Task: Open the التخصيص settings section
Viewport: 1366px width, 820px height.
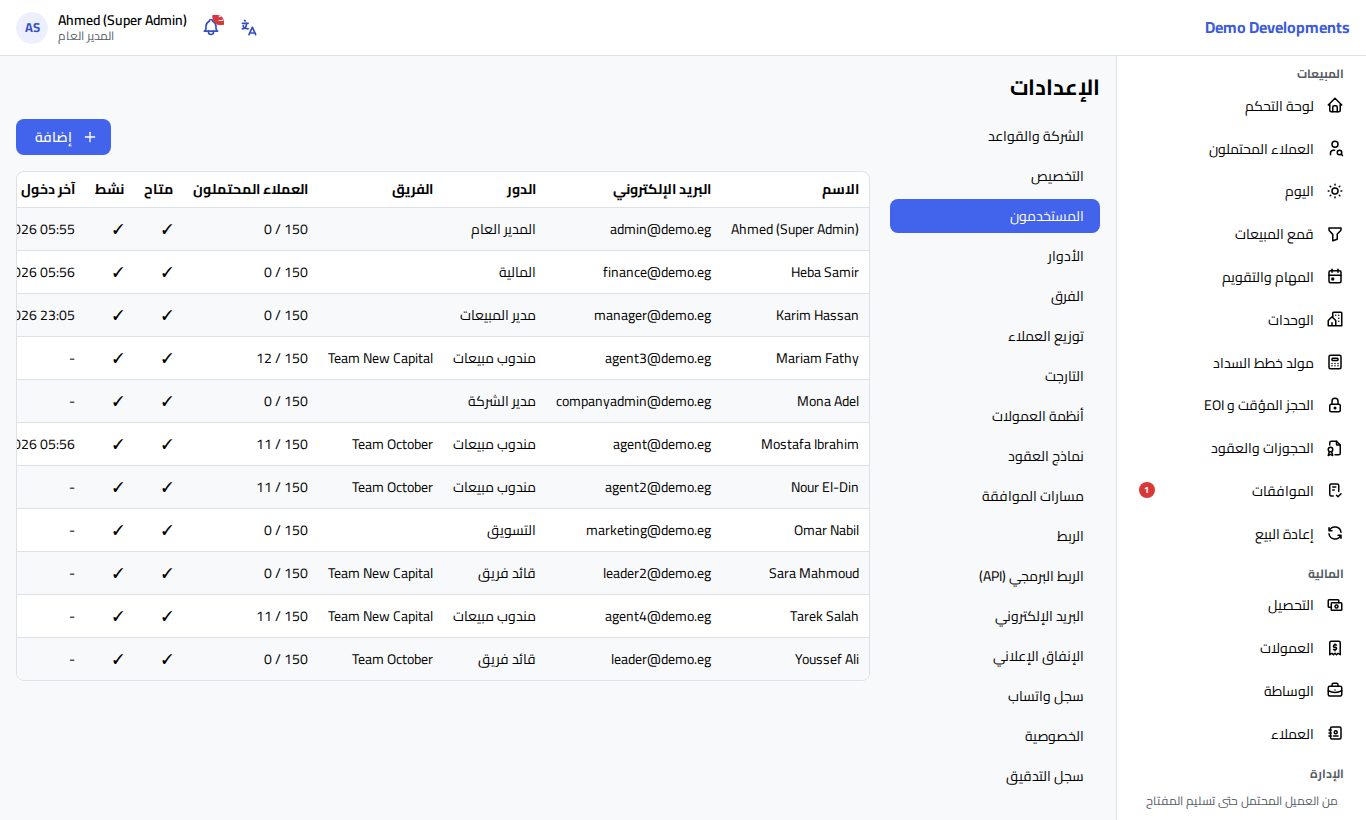Action: [x=995, y=176]
